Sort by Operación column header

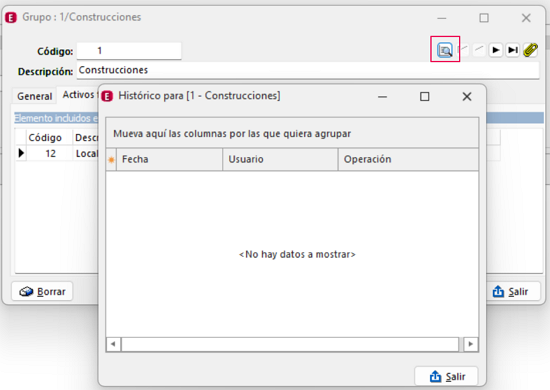click(408, 159)
